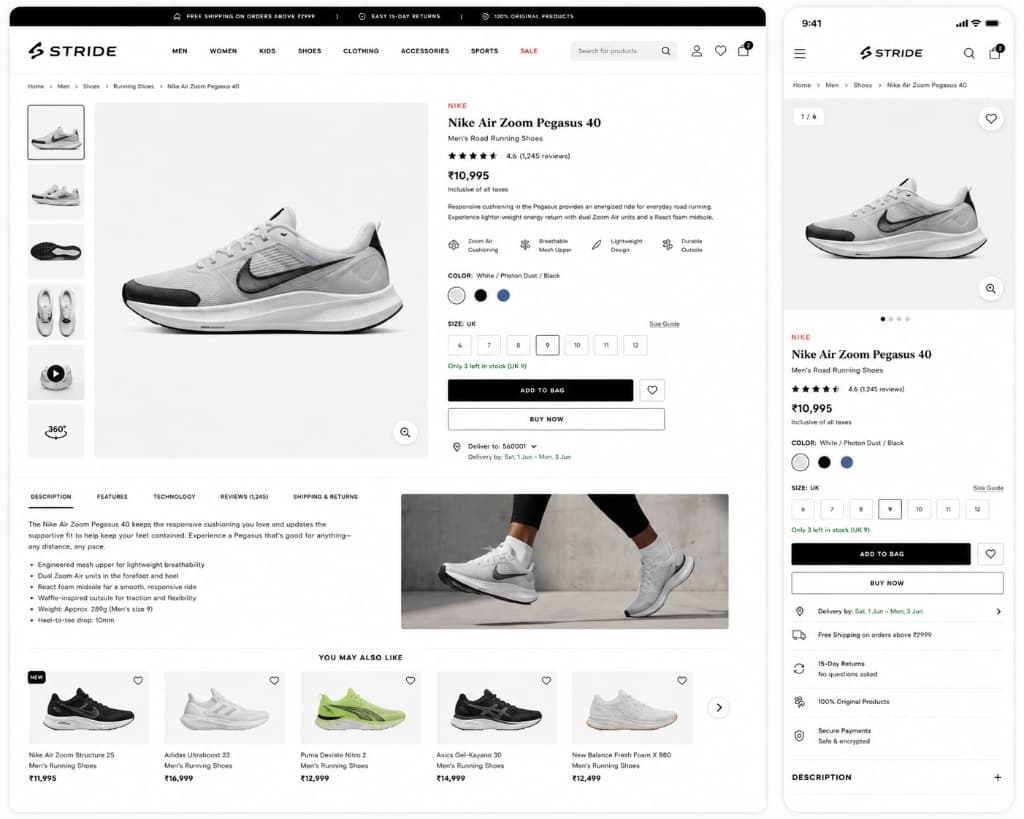The image size is (1024, 819).
Task: Wishlist the Nike Air Zoom Structure 25 card
Action: coord(138,681)
